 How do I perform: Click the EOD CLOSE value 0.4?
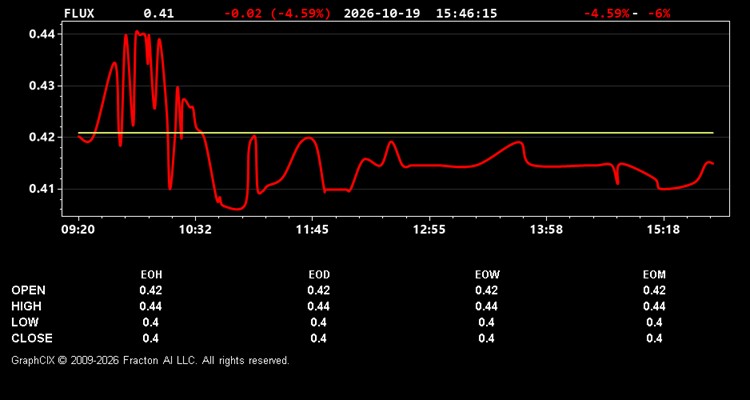click(319, 338)
